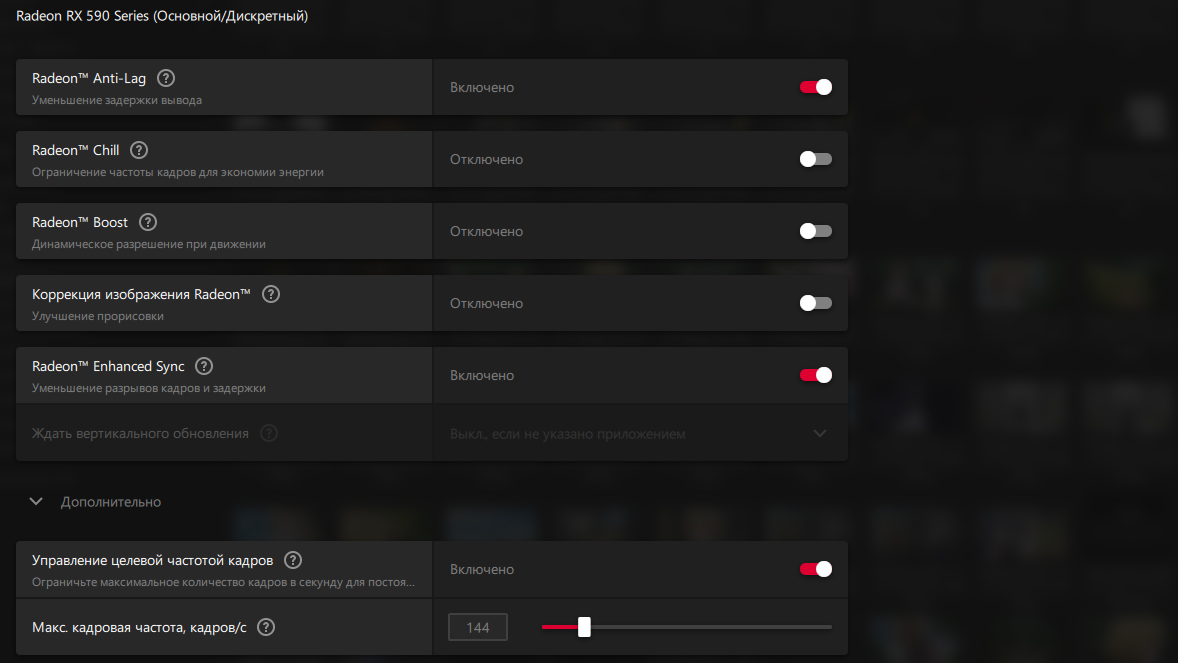Open help for Коррекция изображения Radeon
The width and height of the screenshot is (1178, 663).
coord(271,295)
